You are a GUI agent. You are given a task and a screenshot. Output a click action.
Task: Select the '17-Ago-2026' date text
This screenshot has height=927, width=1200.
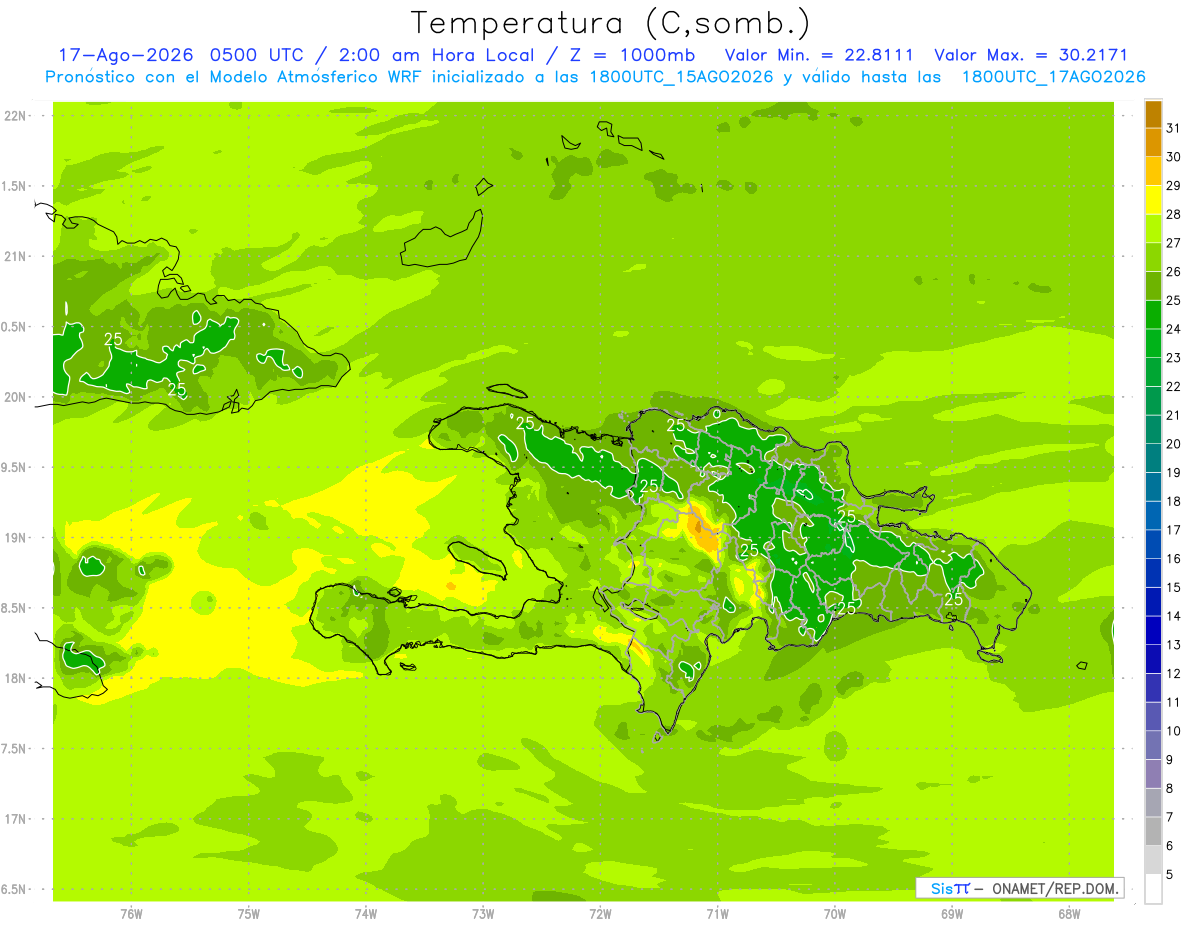click(126, 55)
